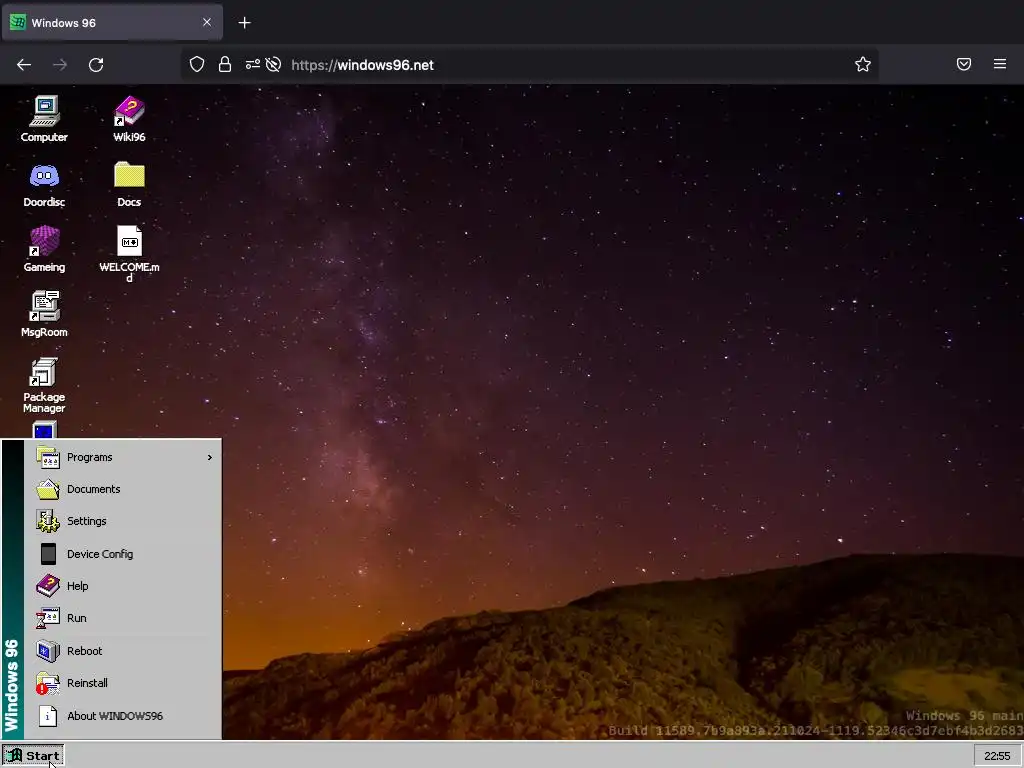Select the Programs menu entry
The image size is (1024, 768).
coord(123,457)
